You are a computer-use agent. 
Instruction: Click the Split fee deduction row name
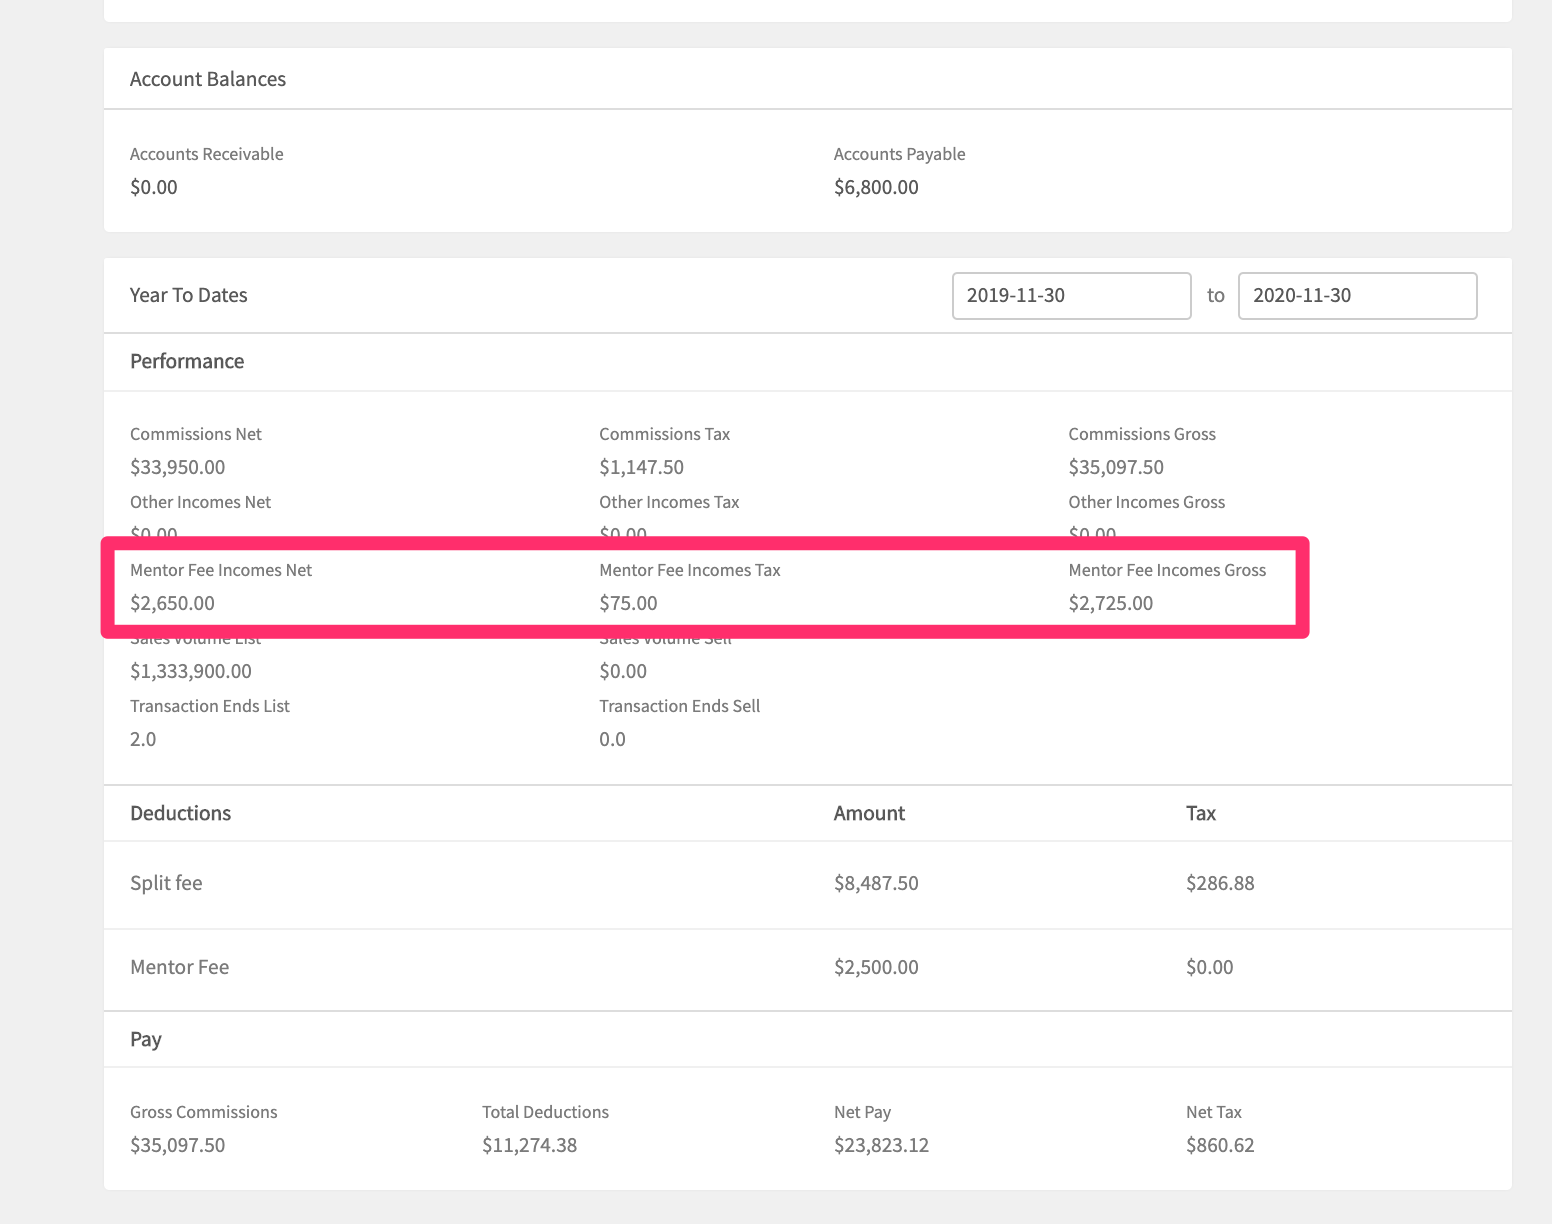(x=166, y=883)
